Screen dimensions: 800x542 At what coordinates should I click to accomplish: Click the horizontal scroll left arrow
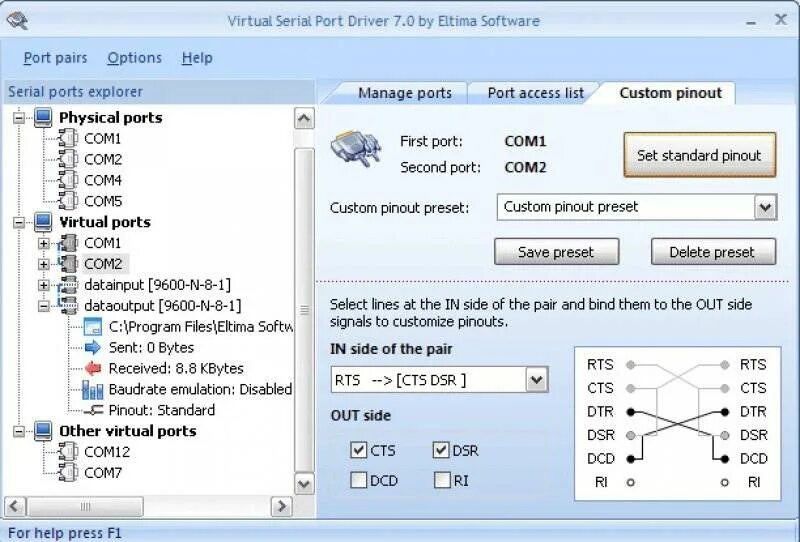click(x=14, y=506)
